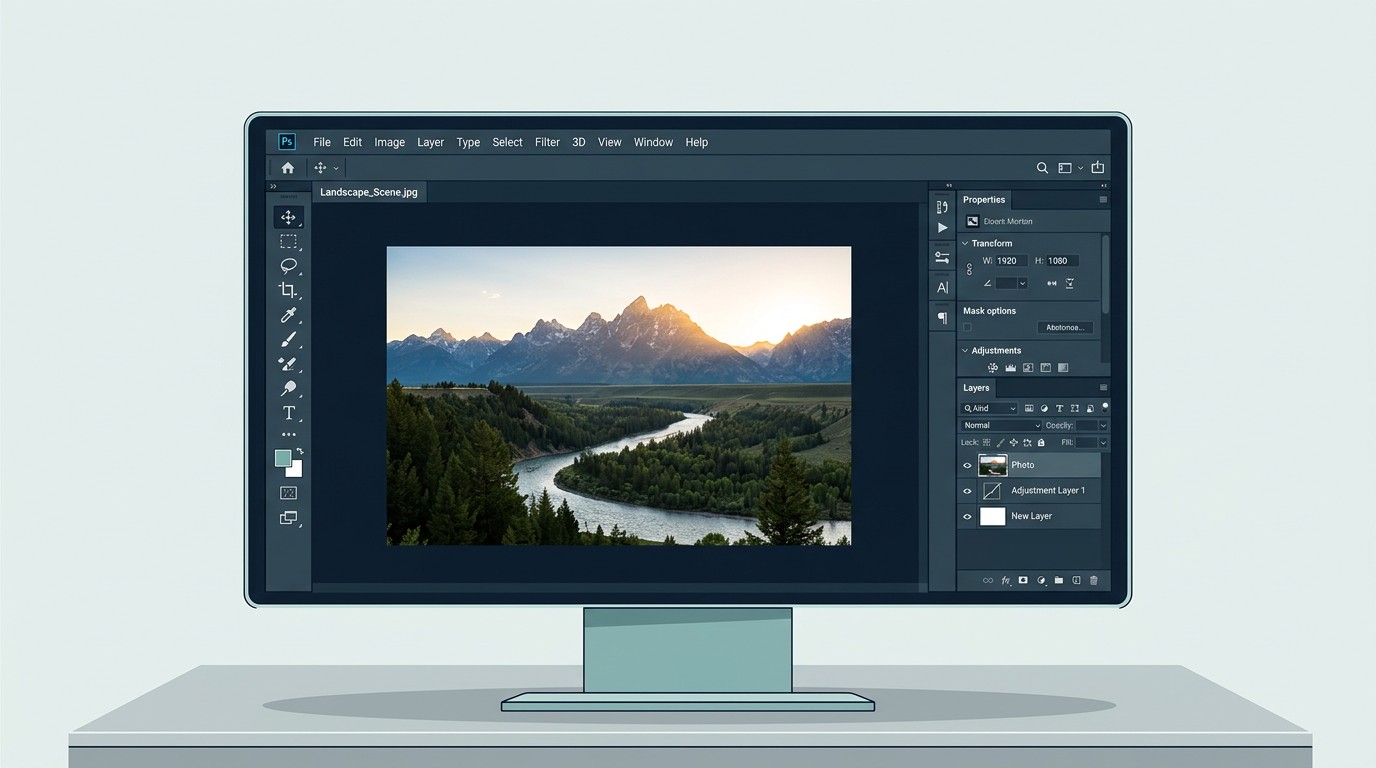This screenshot has height=768, width=1376.
Task: Open the History panel icon
Action: click(x=942, y=207)
